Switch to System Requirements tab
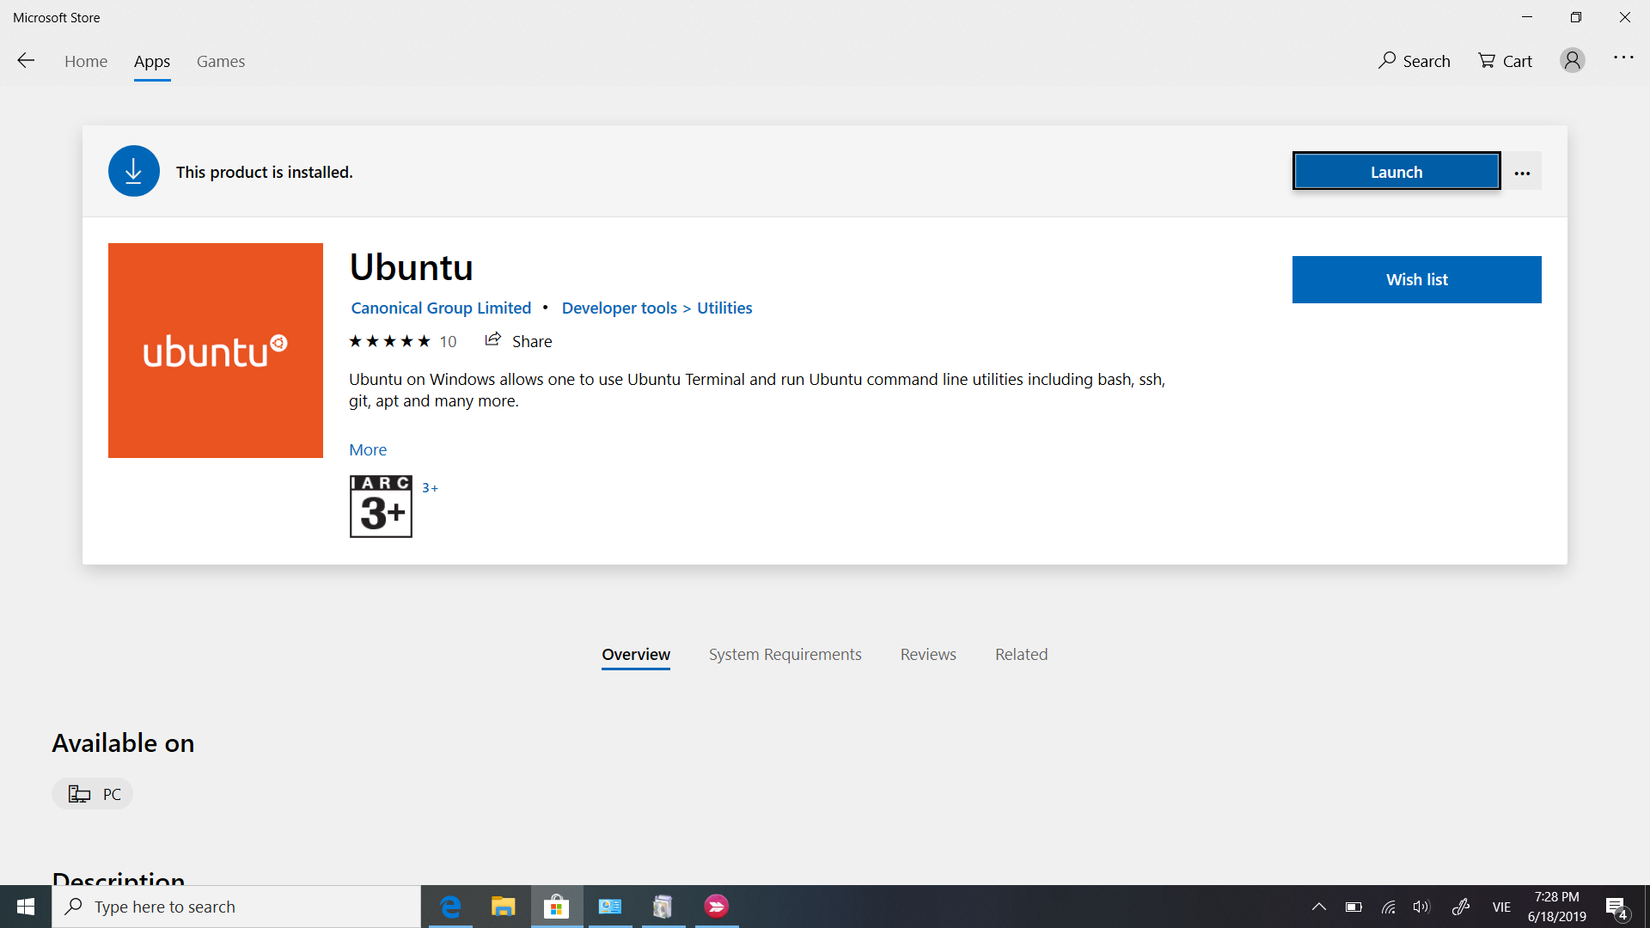 (x=785, y=655)
